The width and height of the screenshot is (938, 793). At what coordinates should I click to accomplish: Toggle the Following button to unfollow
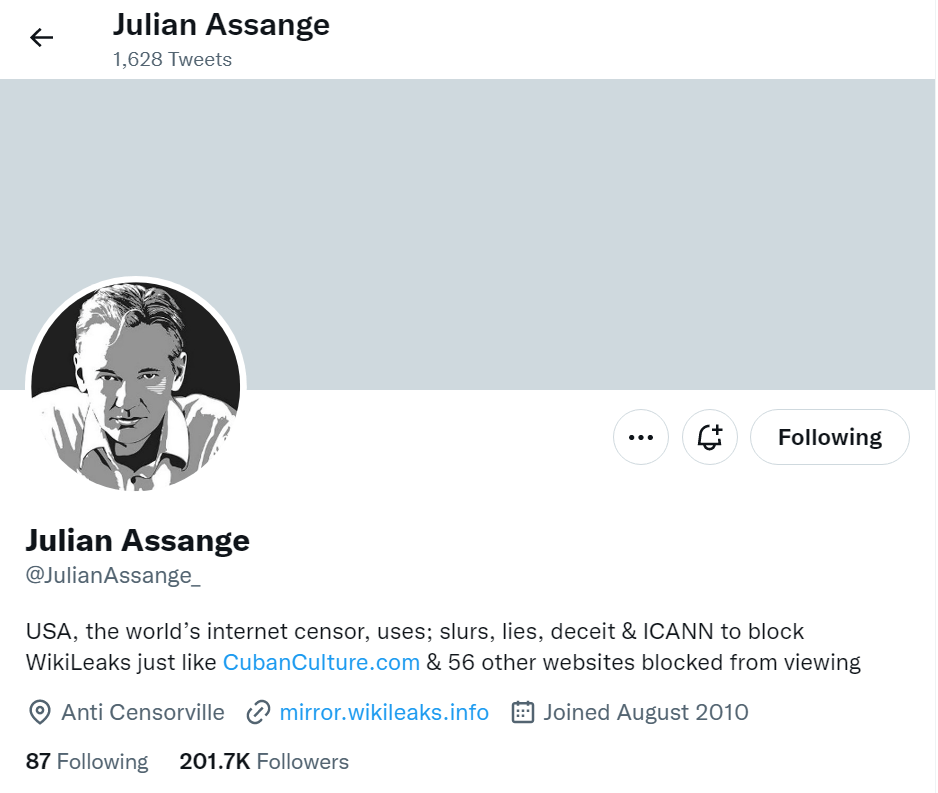[829, 437]
